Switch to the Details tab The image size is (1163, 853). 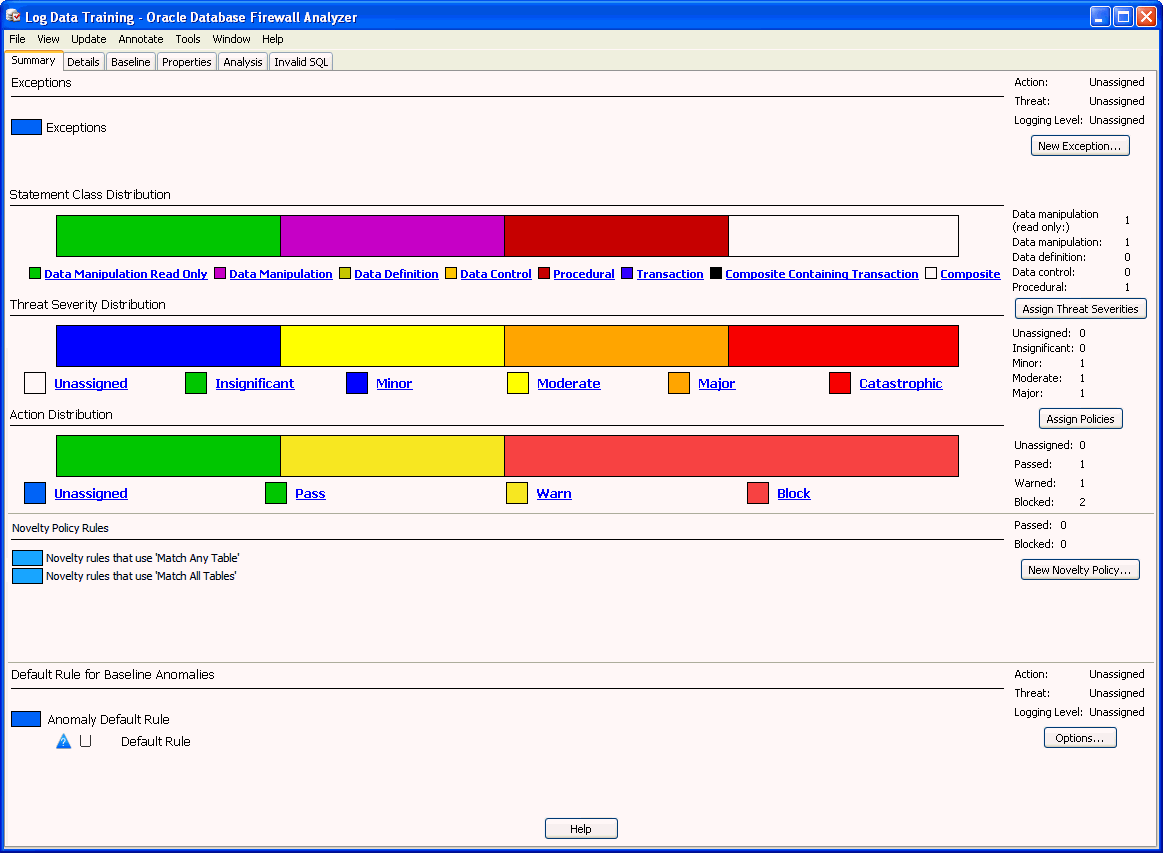pyautogui.click(x=83, y=62)
